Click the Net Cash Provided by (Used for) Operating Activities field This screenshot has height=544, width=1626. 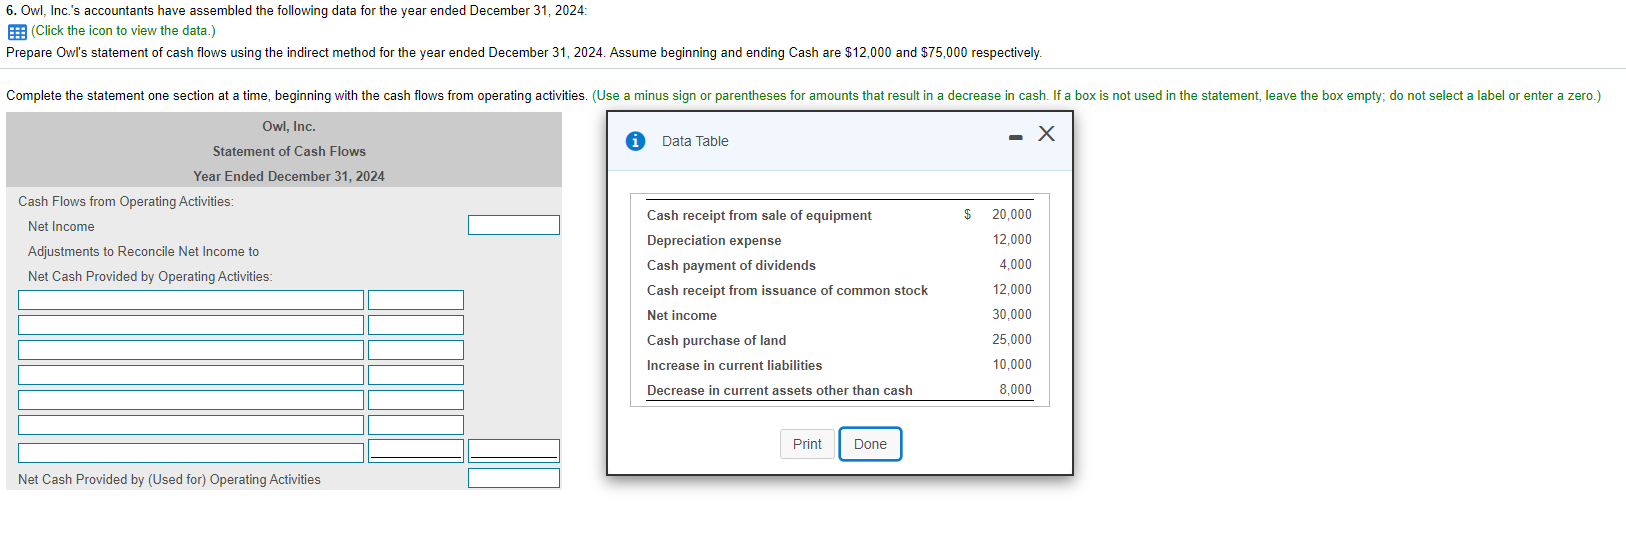pyautogui.click(x=514, y=478)
